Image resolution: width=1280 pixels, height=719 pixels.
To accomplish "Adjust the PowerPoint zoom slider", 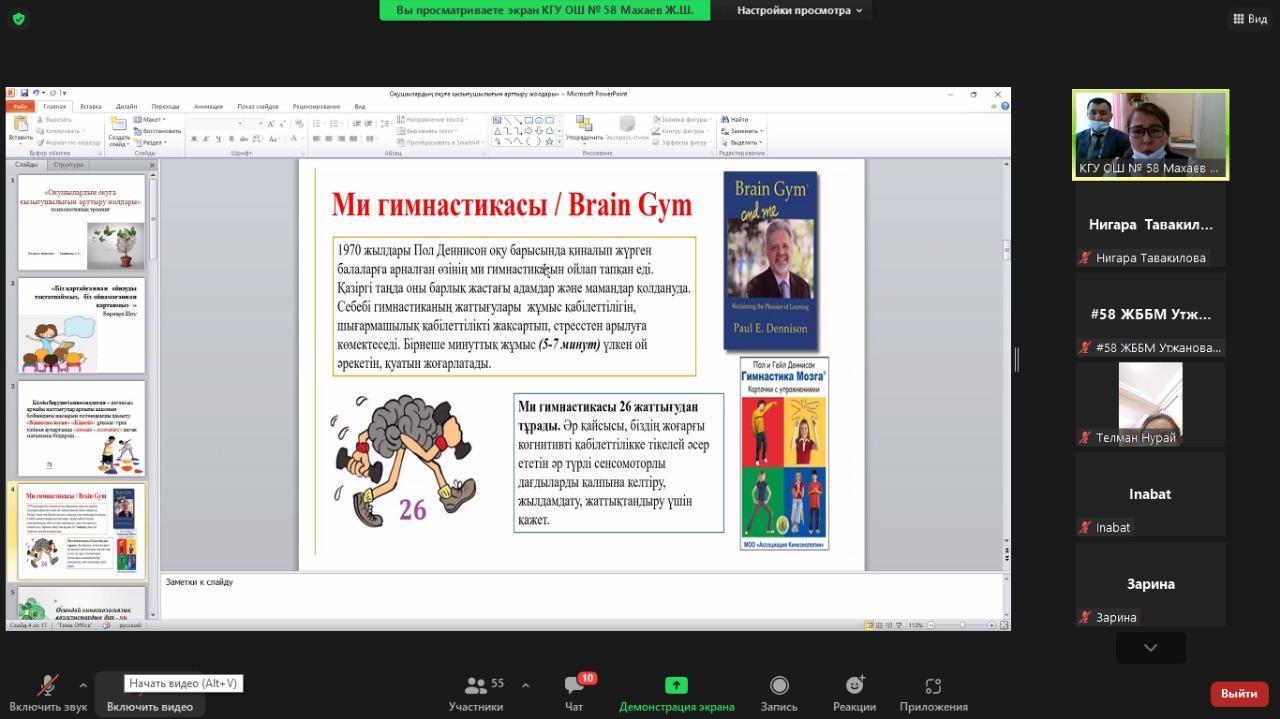I will click(962, 625).
